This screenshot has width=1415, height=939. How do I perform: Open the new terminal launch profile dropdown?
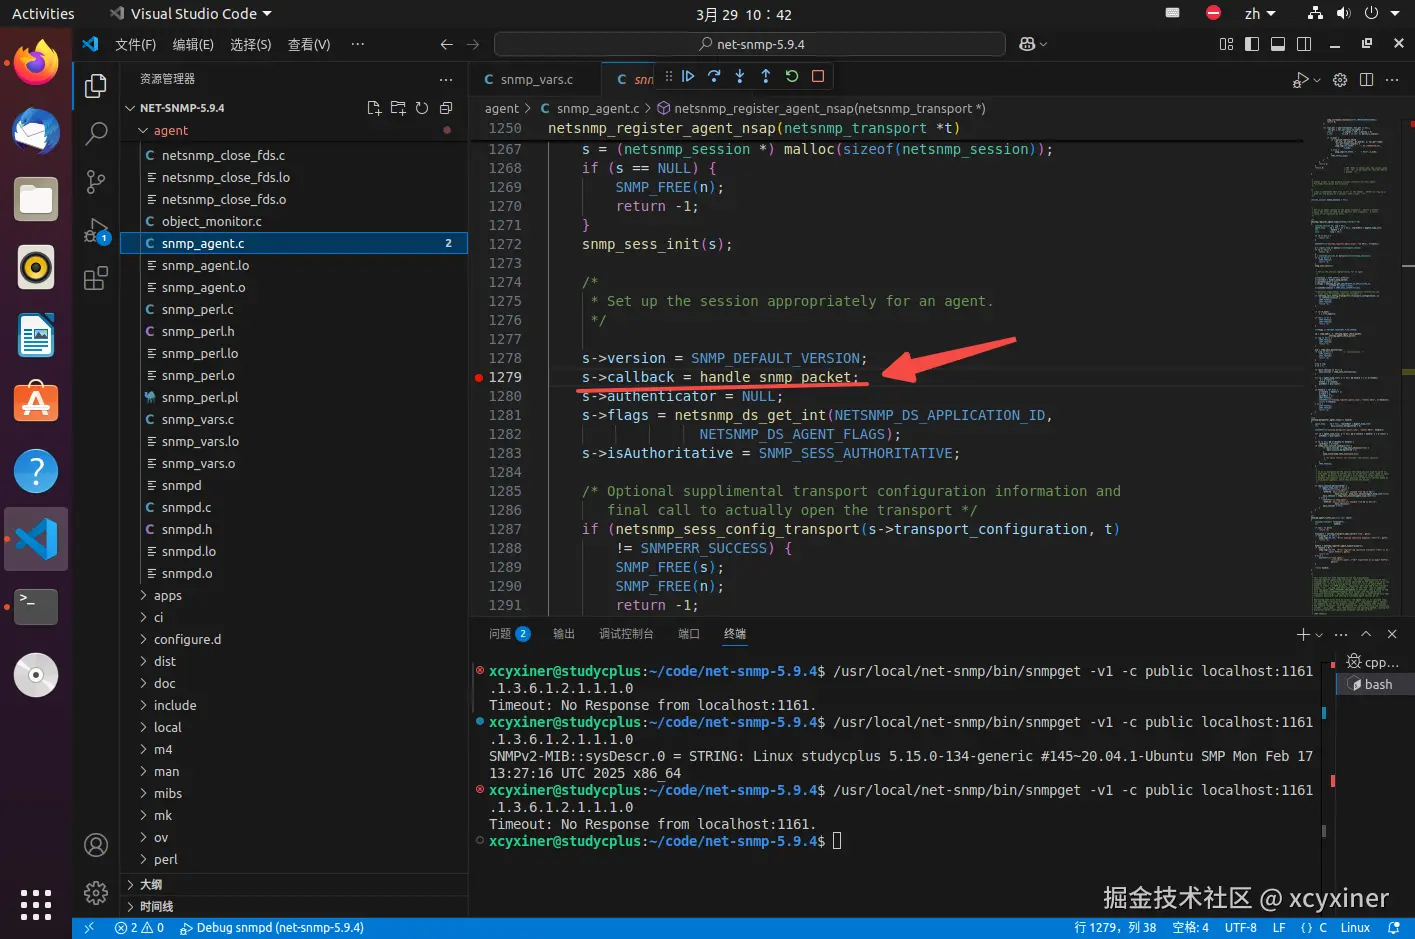(x=1319, y=635)
